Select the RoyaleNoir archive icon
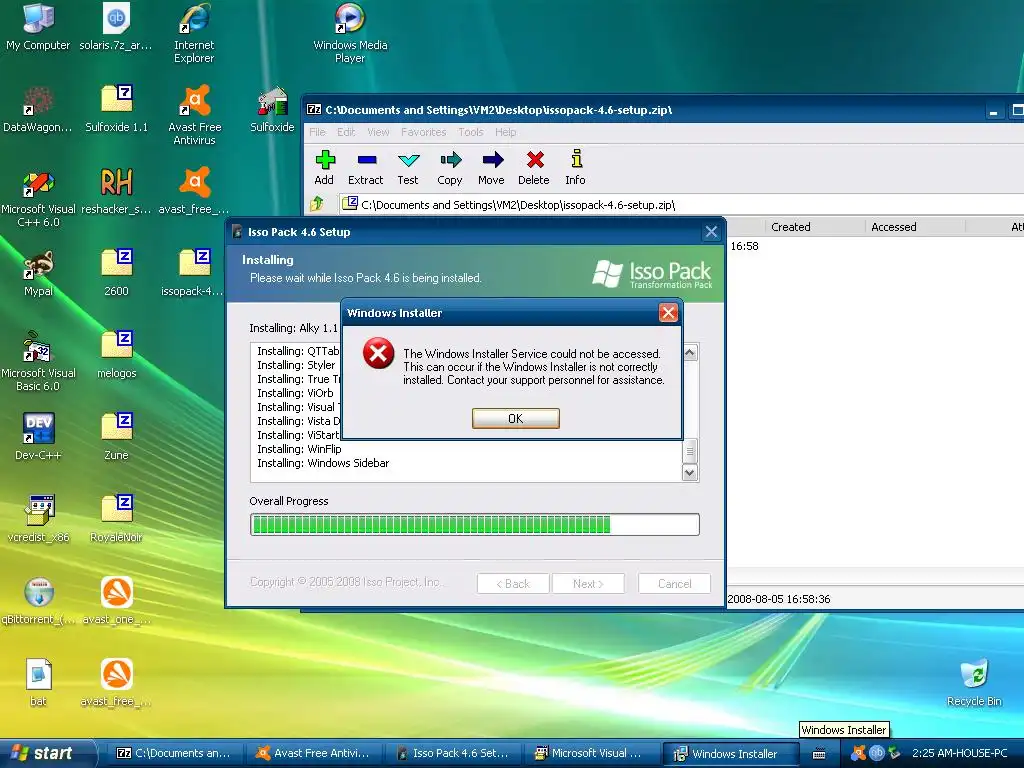The image size is (1024, 768). click(x=117, y=519)
